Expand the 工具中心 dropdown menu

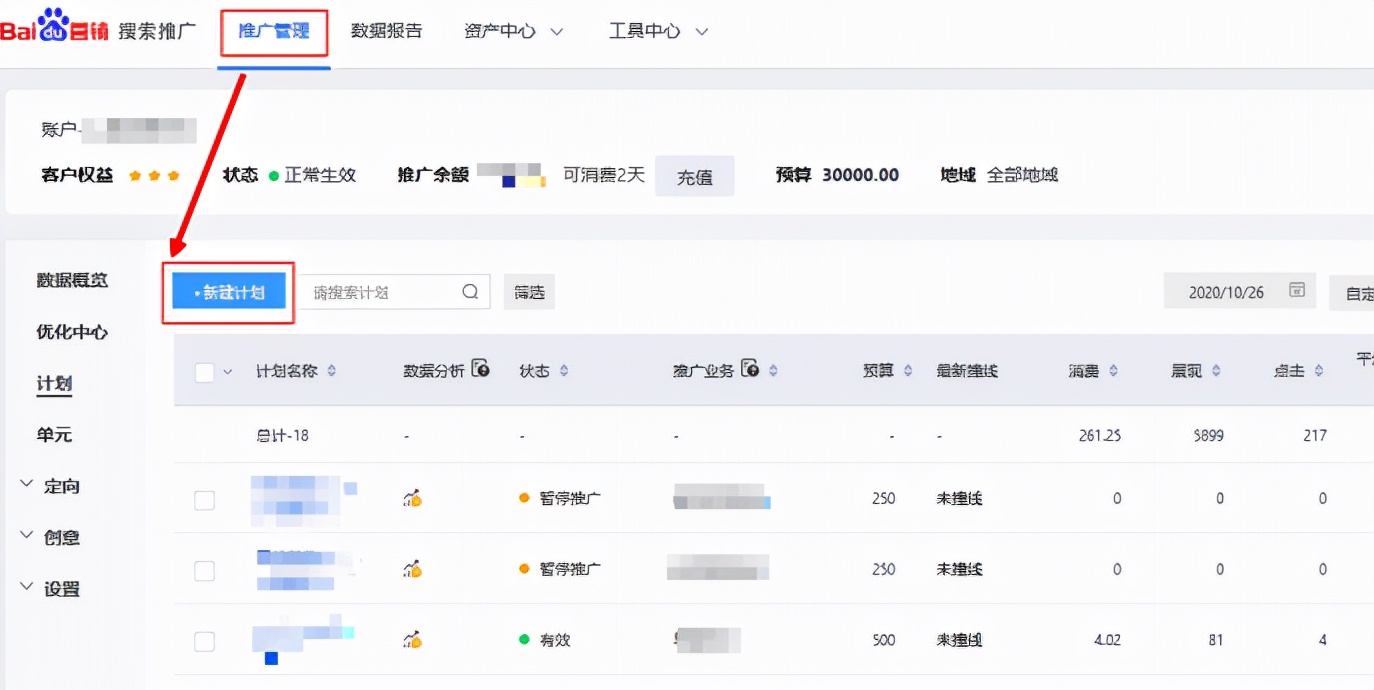point(658,31)
